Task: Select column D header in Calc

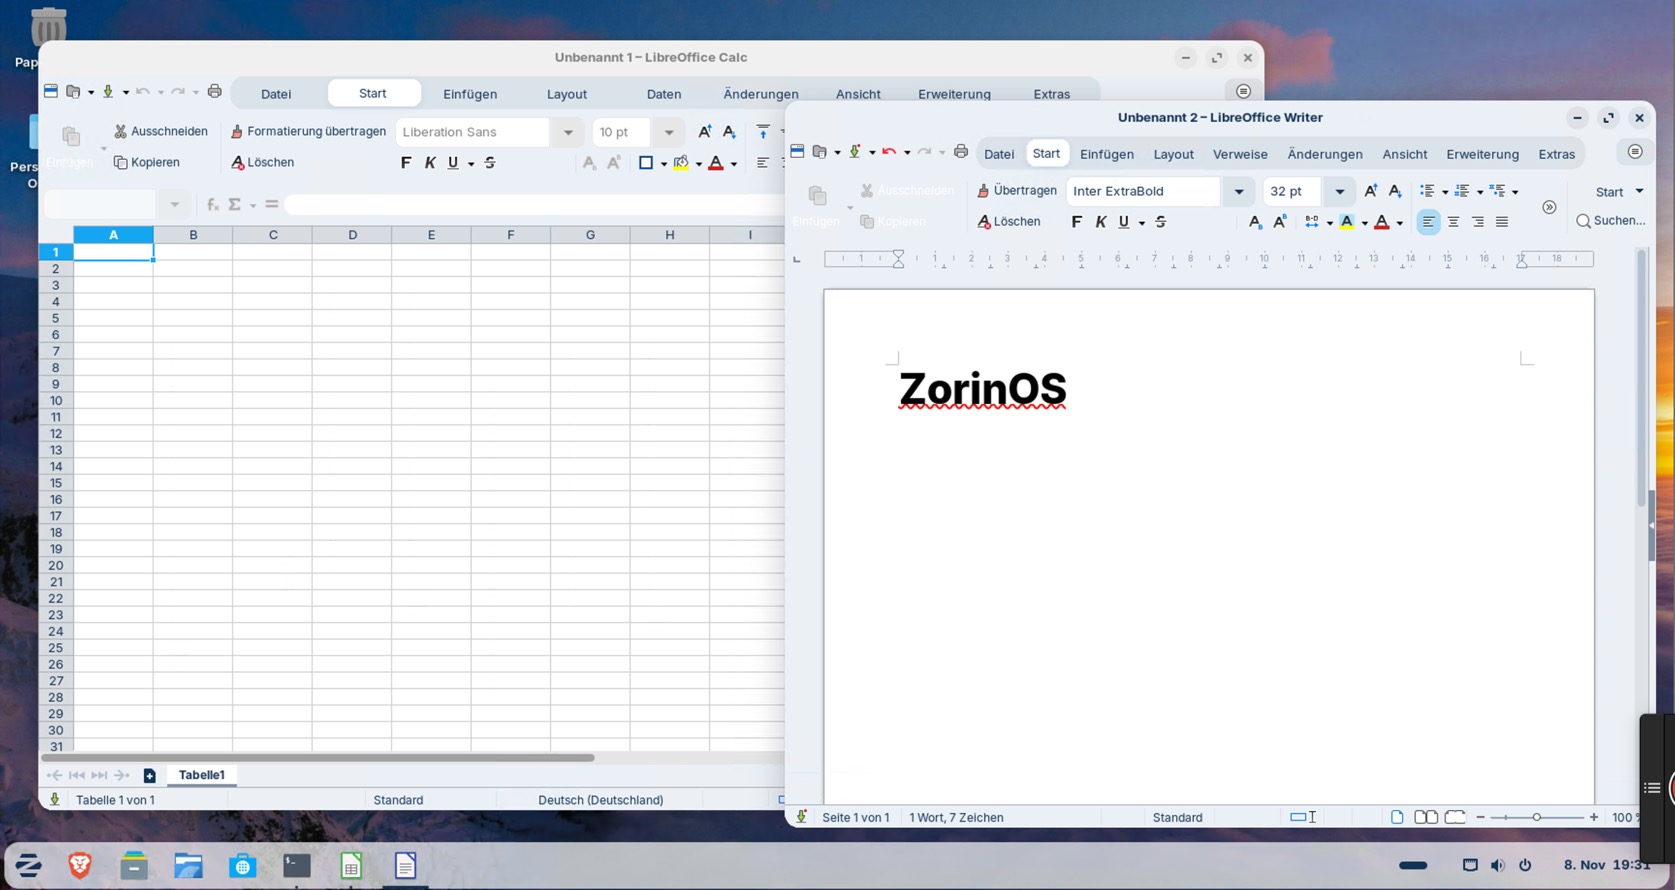Action: click(x=352, y=235)
